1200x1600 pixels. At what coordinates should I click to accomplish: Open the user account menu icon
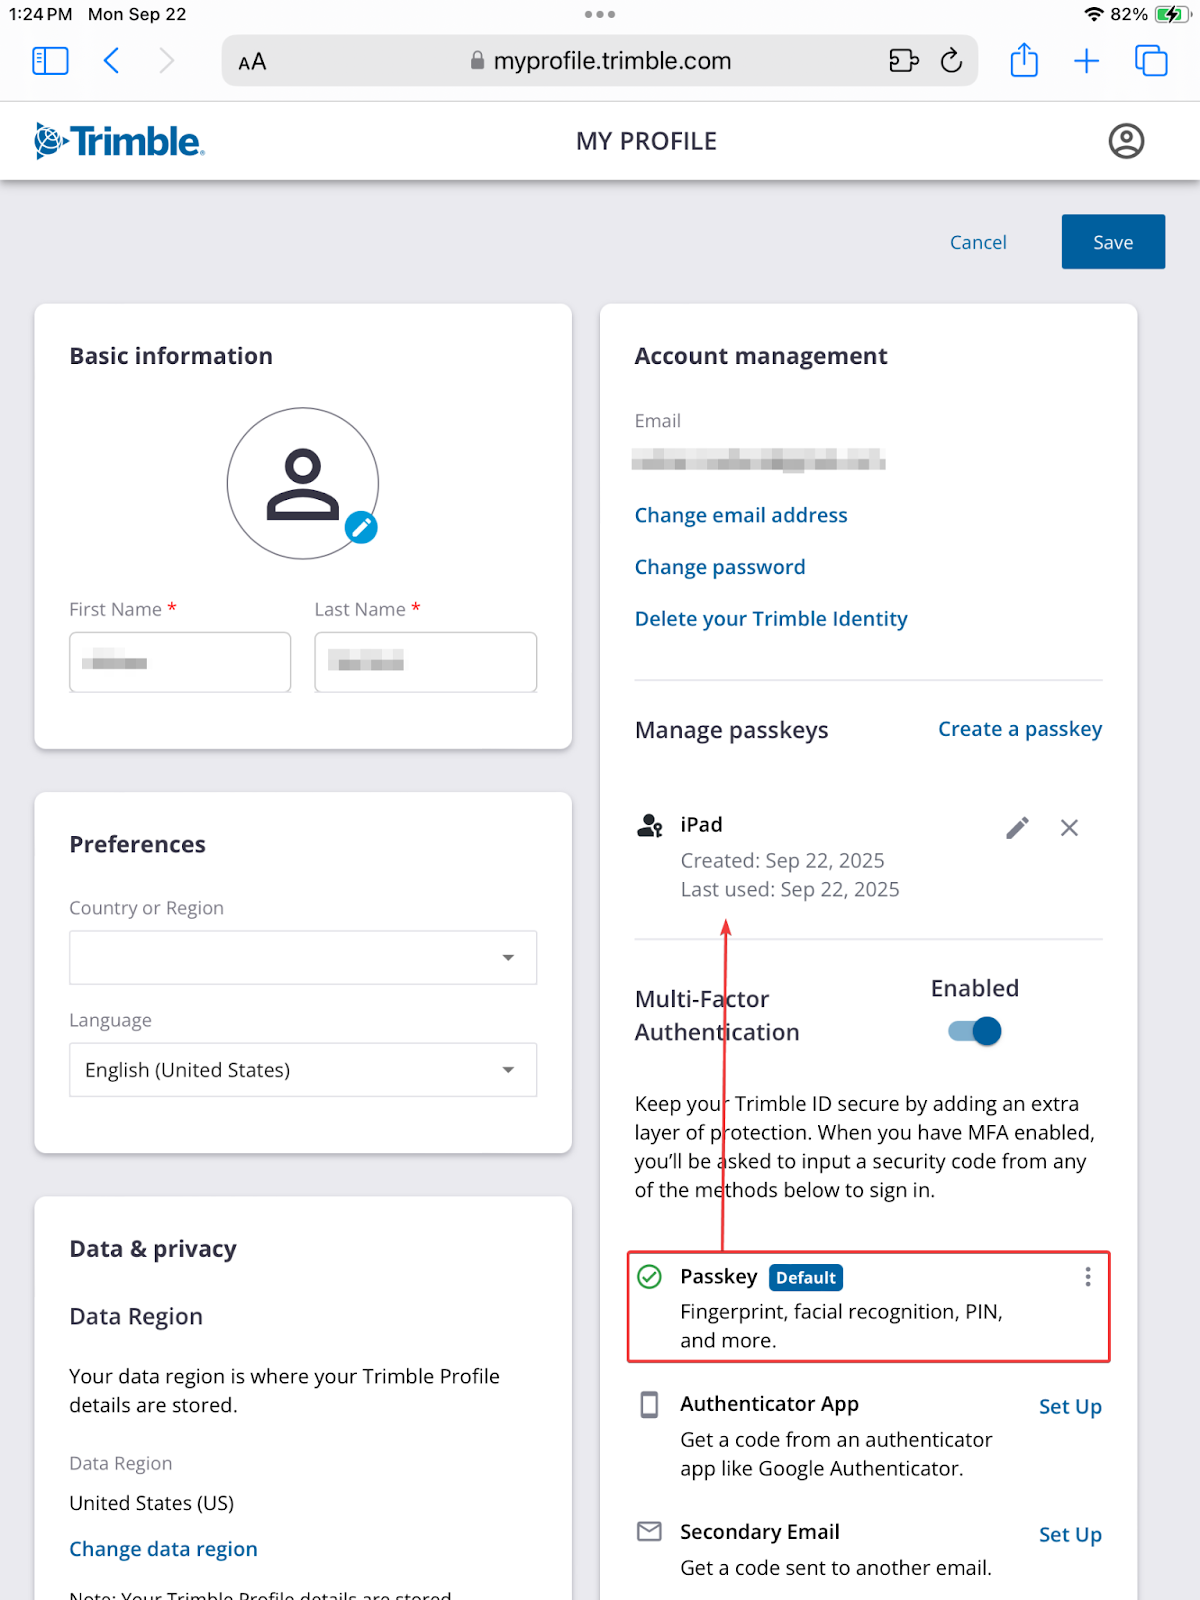click(x=1126, y=141)
